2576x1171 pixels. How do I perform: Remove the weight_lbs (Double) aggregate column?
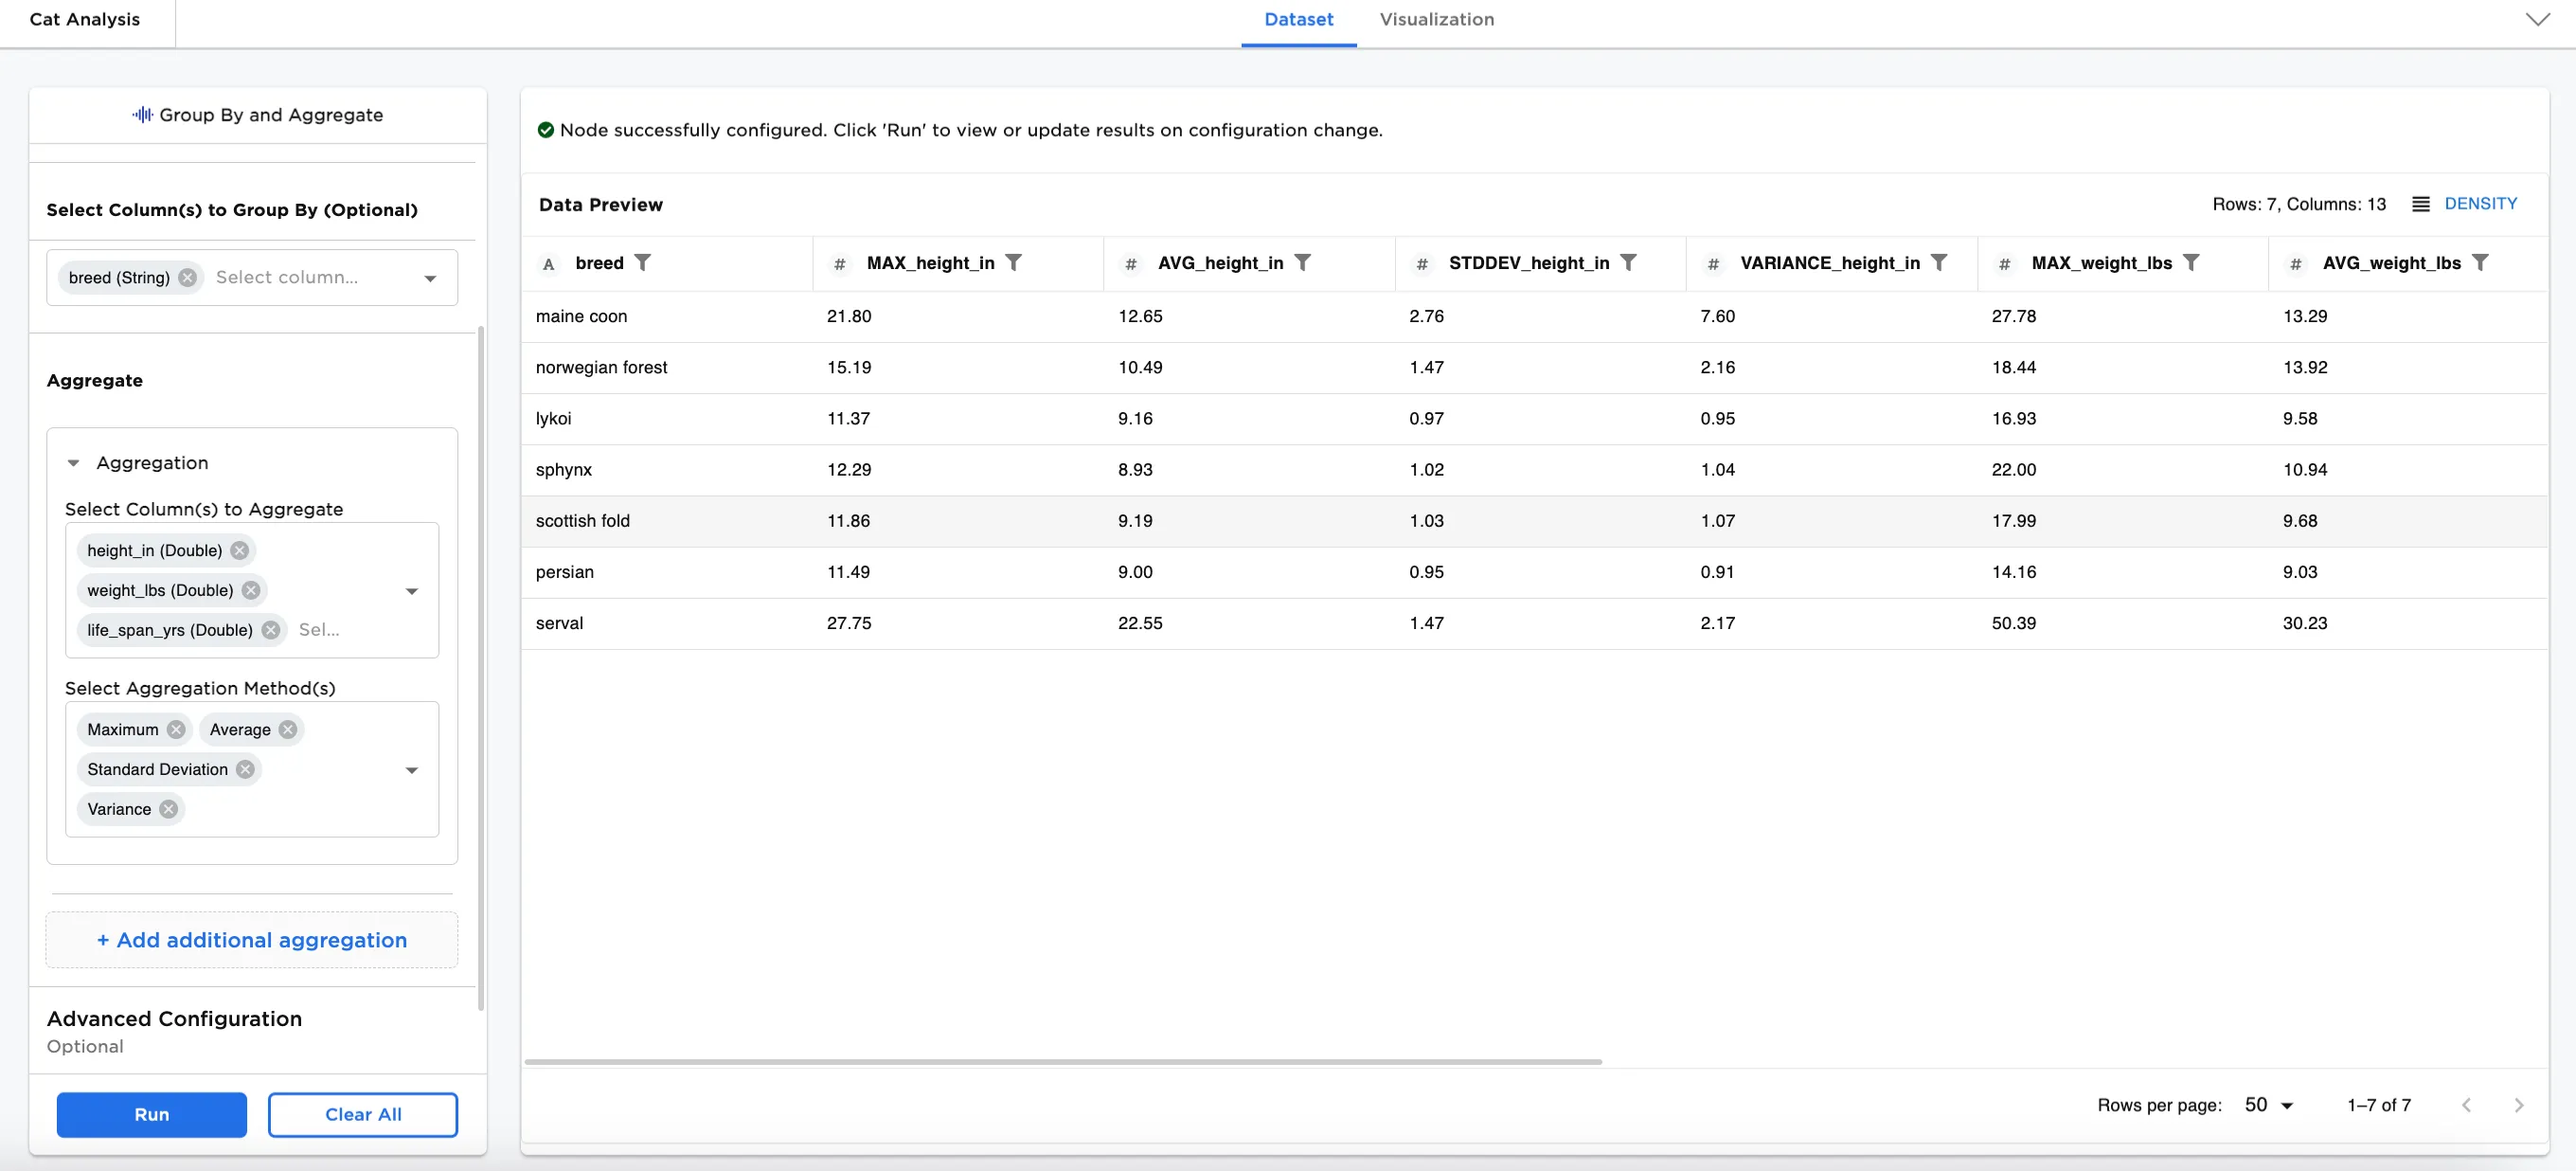[x=250, y=590]
